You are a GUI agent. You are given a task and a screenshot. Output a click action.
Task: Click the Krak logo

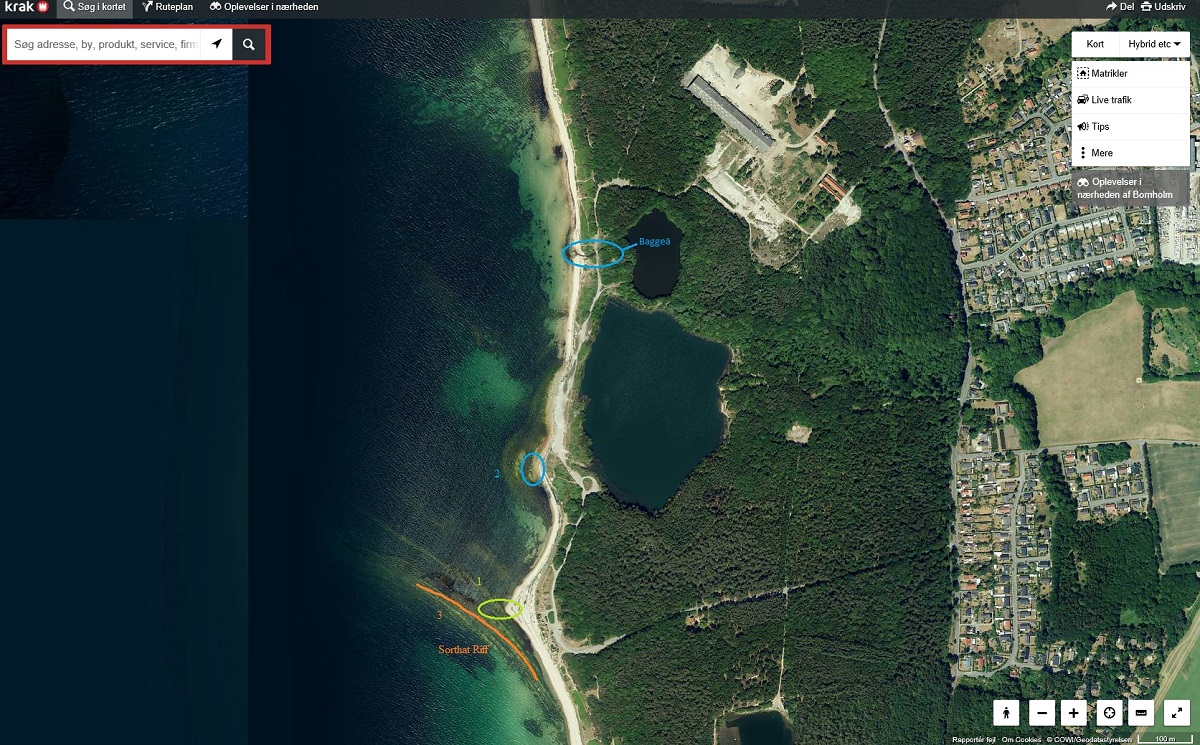point(26,7)
